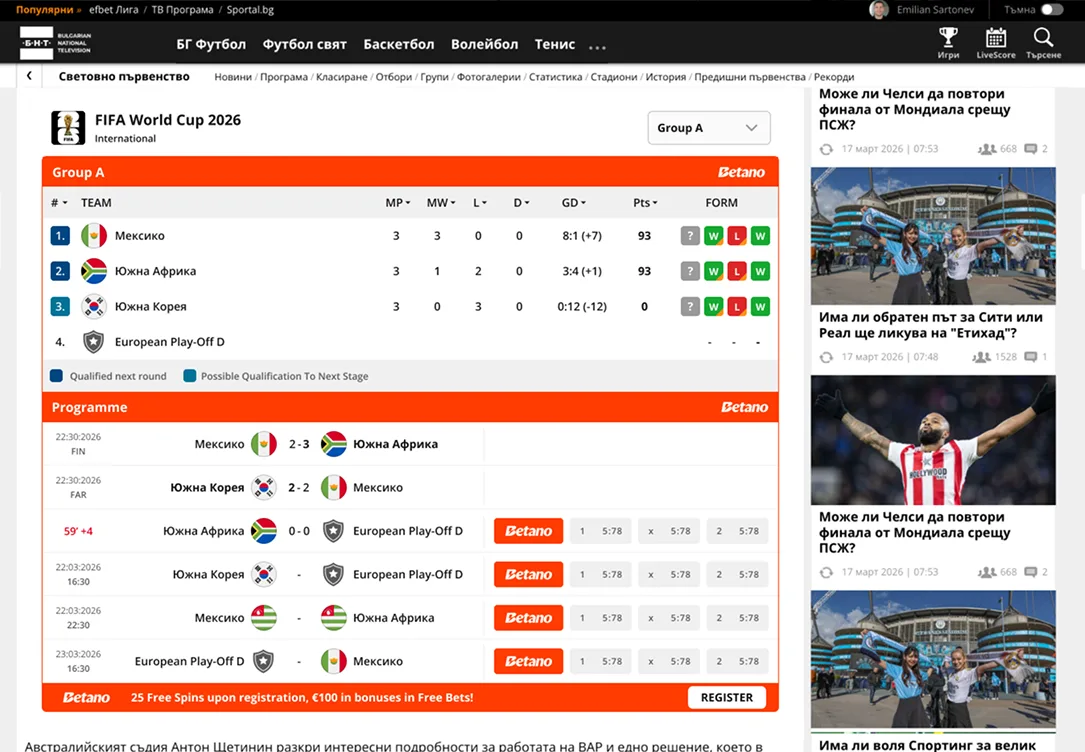
Task: Sort standings by GD column
Action: (x=574, y=203)
